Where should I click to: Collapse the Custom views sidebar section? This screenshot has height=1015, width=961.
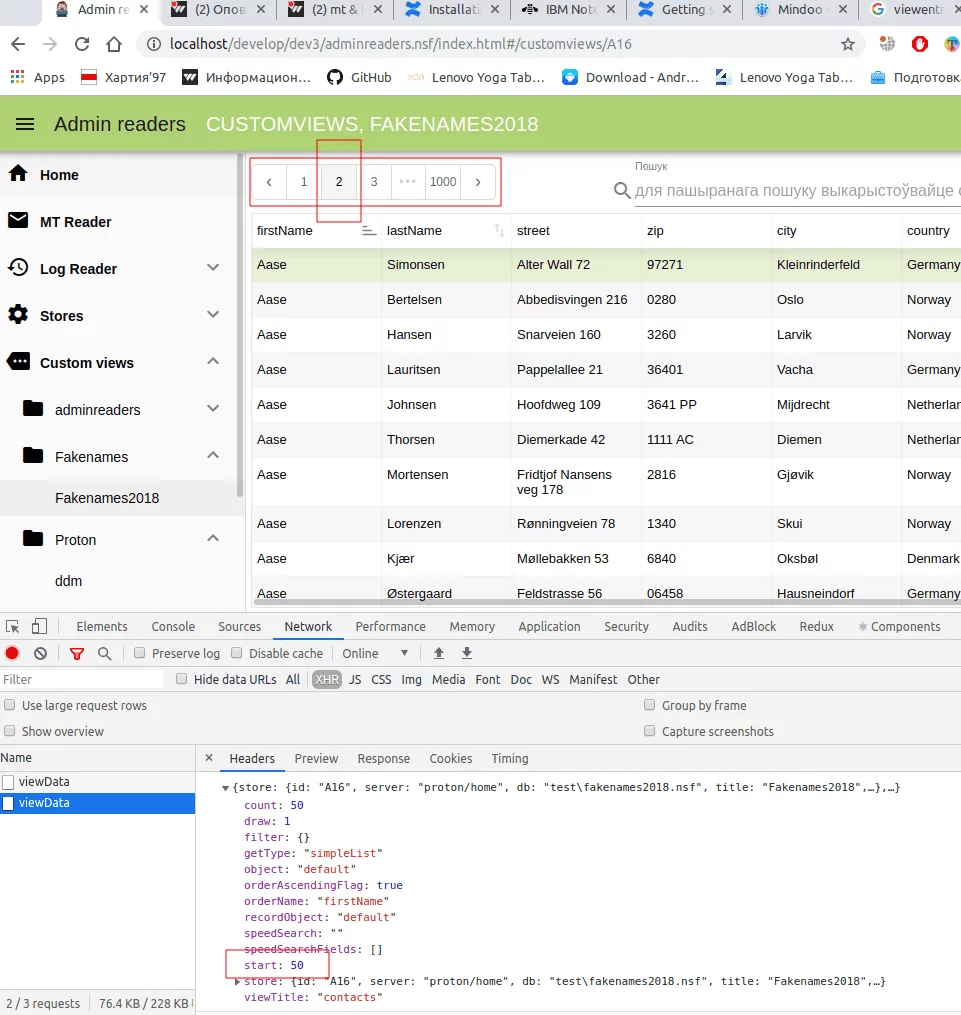tap(213, 362)
